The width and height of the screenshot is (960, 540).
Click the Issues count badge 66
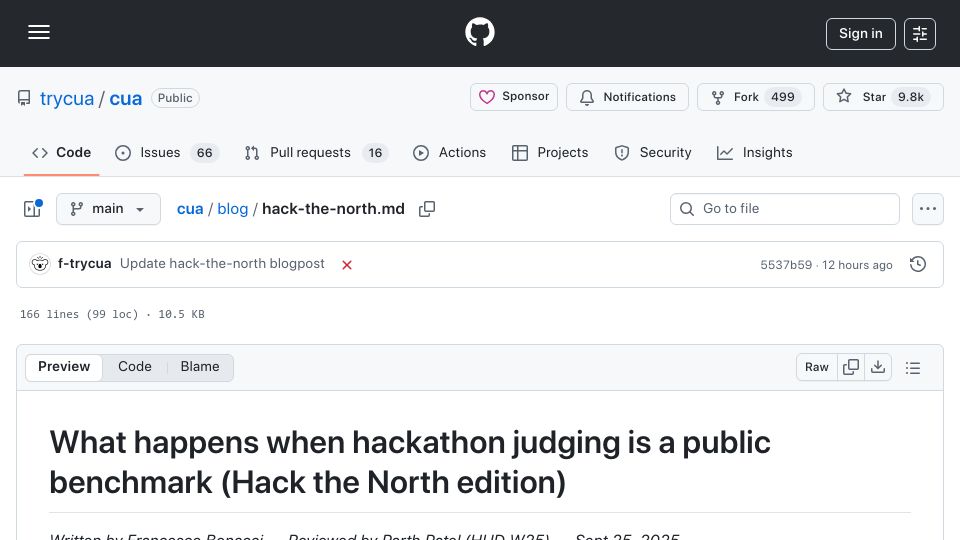coord(204,152)
